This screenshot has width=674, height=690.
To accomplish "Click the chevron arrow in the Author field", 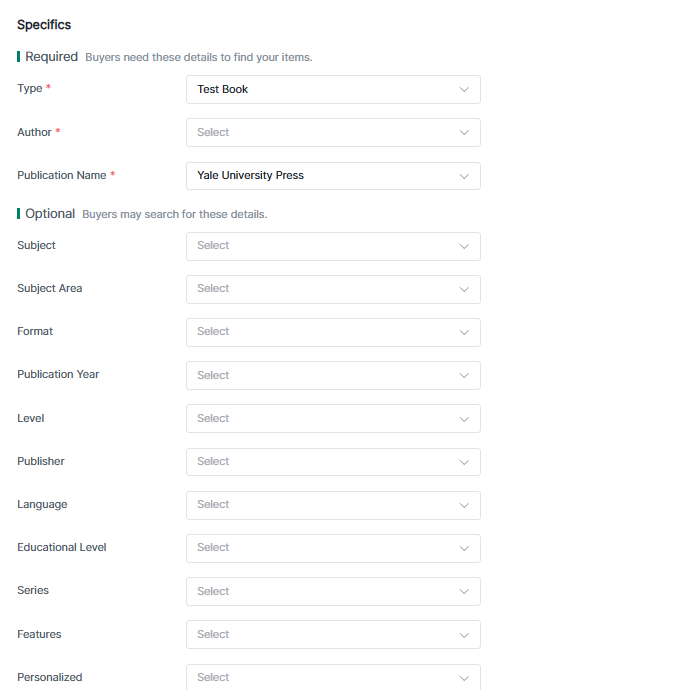I will [x=464, y=132].
